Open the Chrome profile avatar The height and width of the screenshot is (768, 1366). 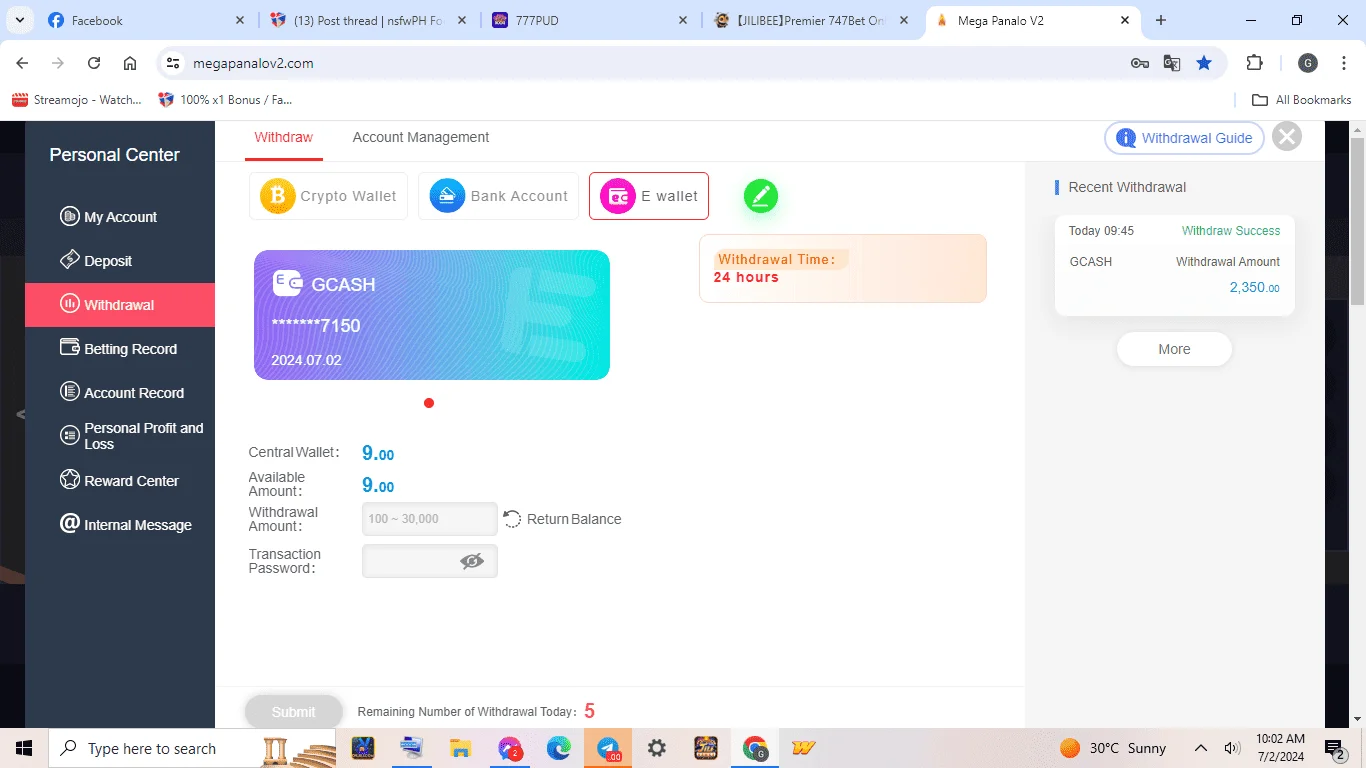pos(1308,63)
